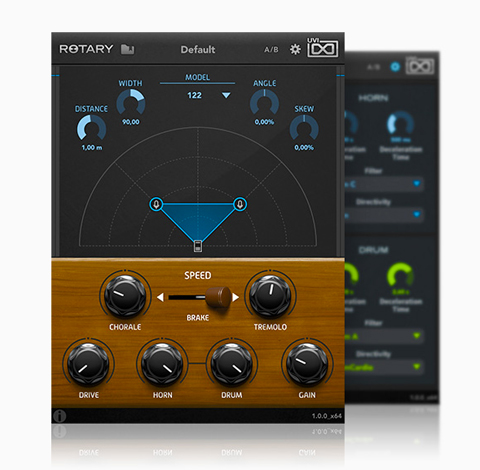Click the UVI logo
480x470 pixels.
pyautogui.click(x=323, y=48)
